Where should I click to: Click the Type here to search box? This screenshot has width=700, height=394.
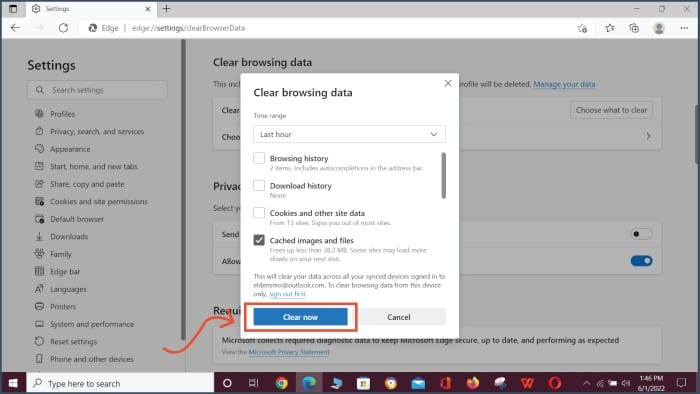tap(120, 383)
